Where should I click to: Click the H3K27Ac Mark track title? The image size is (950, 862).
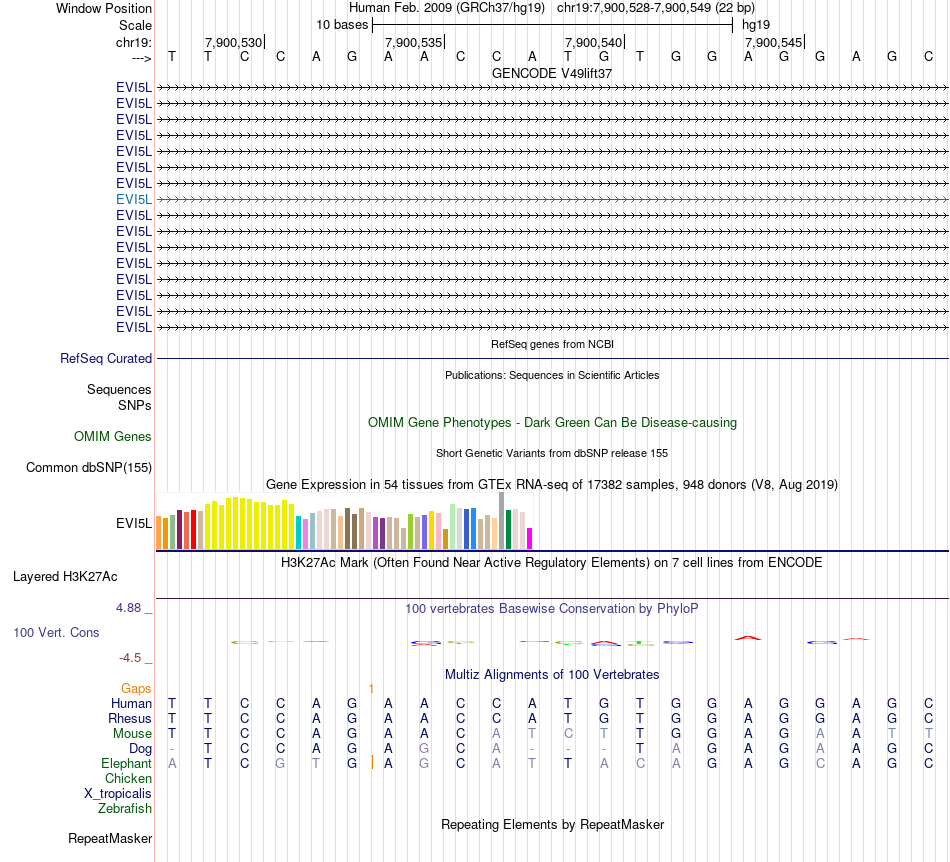[x=552, y=563]
